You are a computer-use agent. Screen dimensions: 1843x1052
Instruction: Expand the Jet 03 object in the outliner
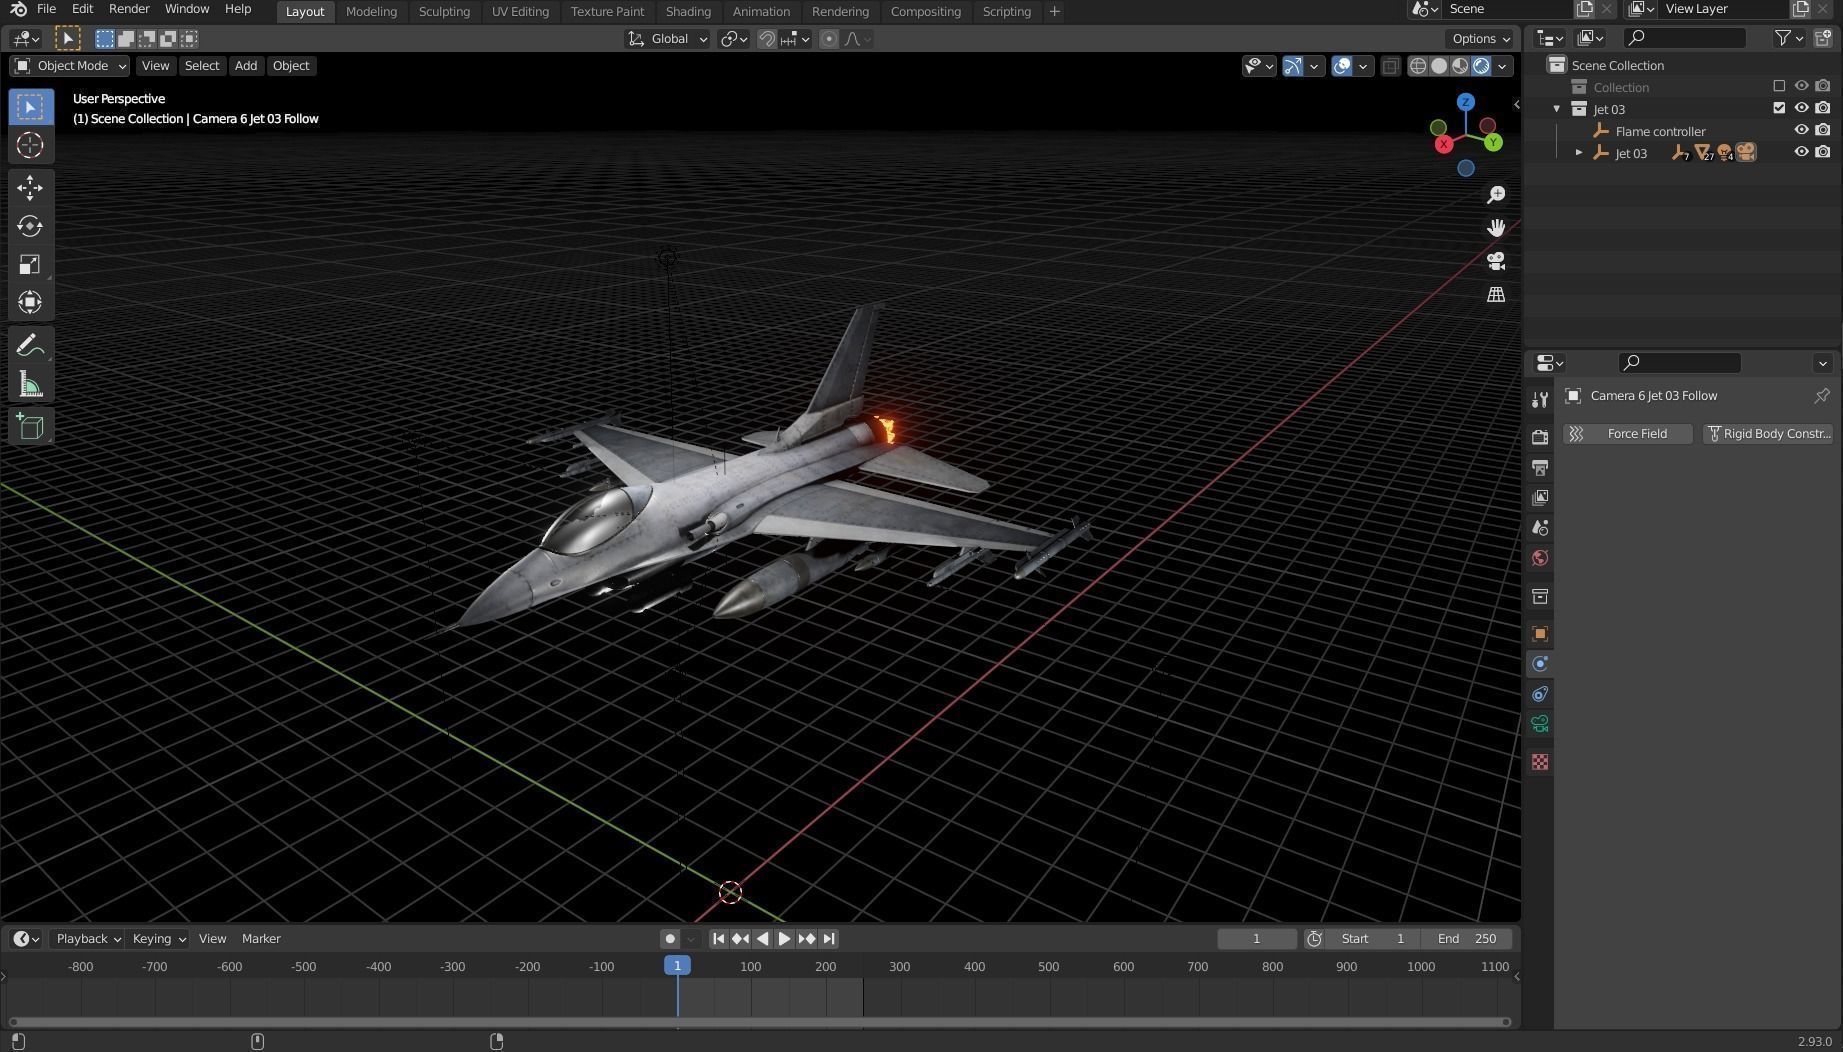(1578, 152)
